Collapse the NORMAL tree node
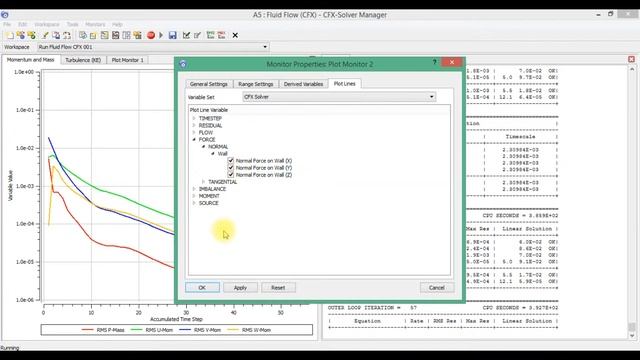The height and width of the screenshot is (360, 640). click(203, 147)
